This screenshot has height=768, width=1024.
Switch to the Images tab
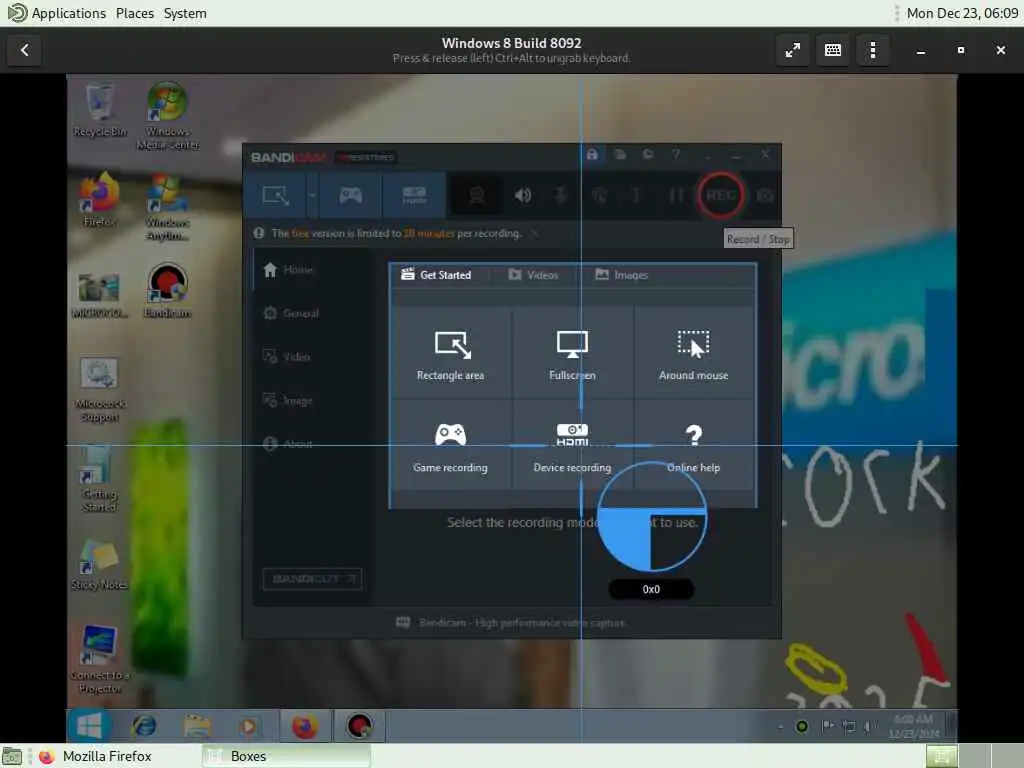coord(622,275)
